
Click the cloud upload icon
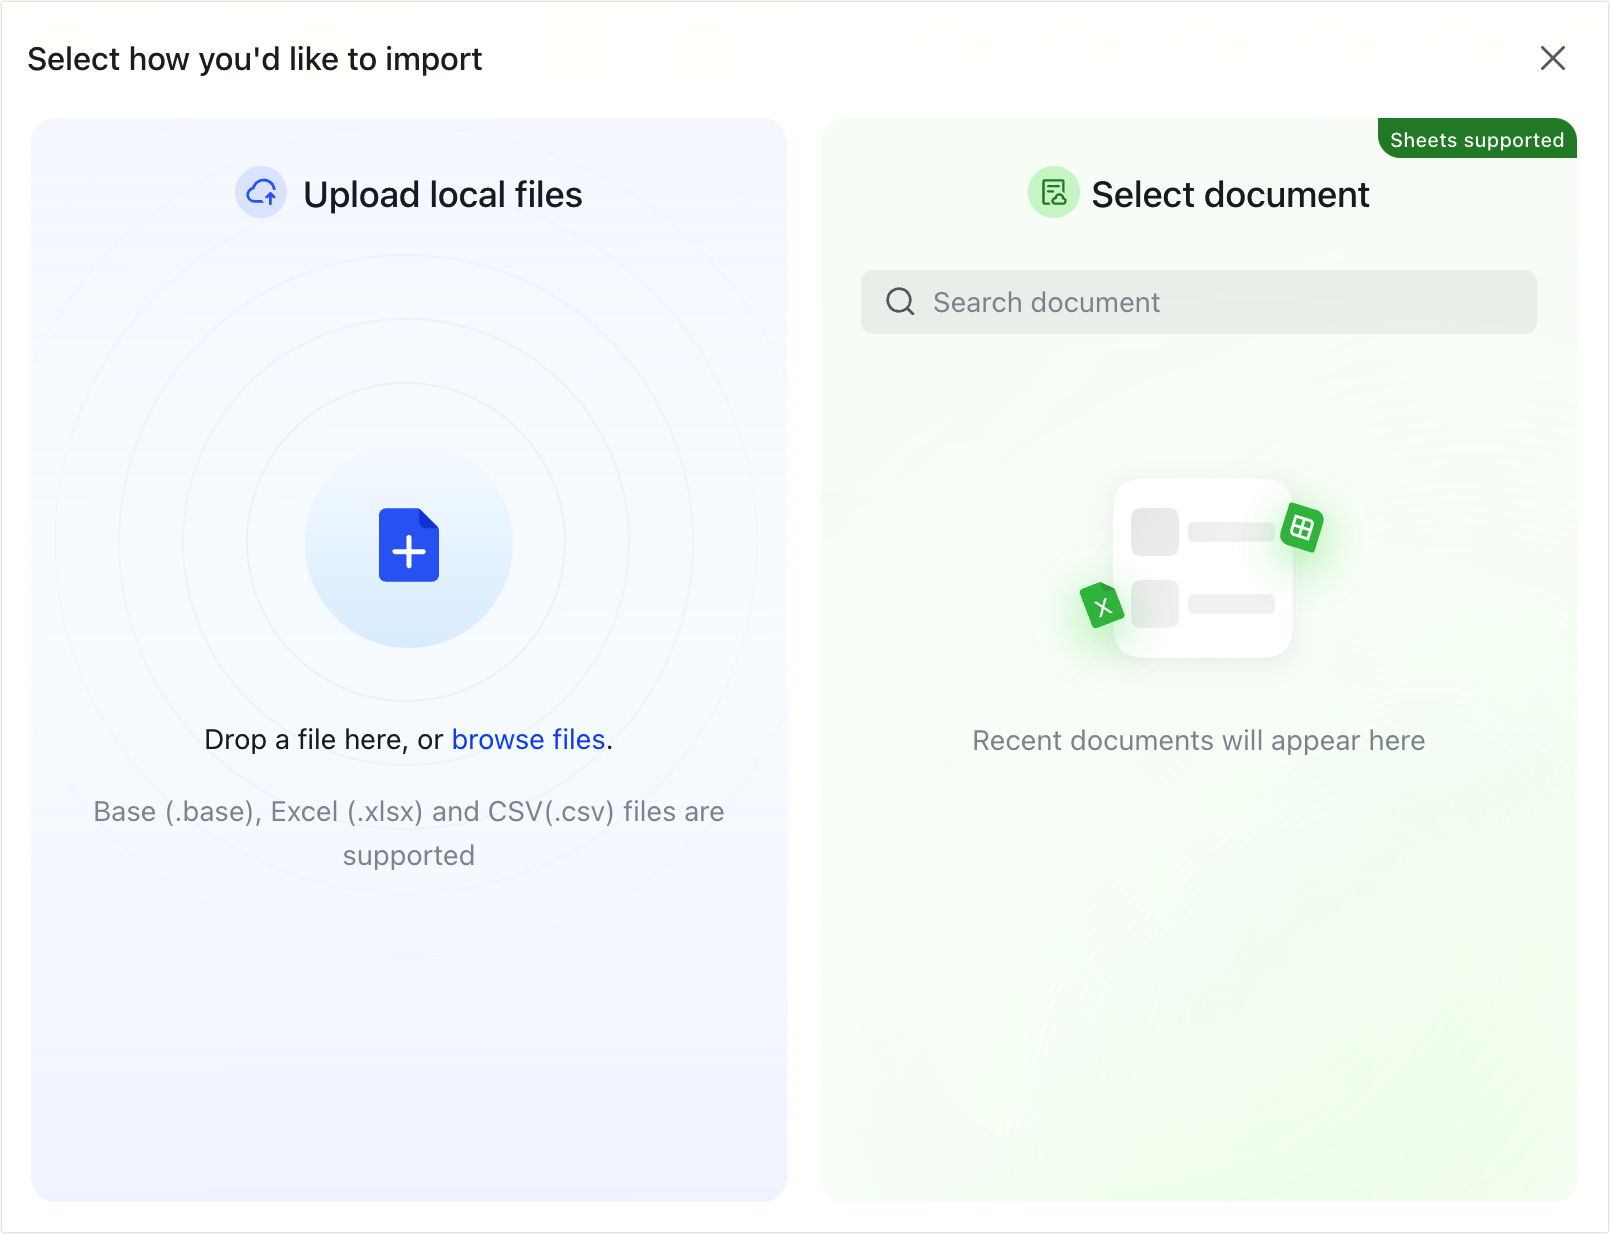(x=261, y=192)
